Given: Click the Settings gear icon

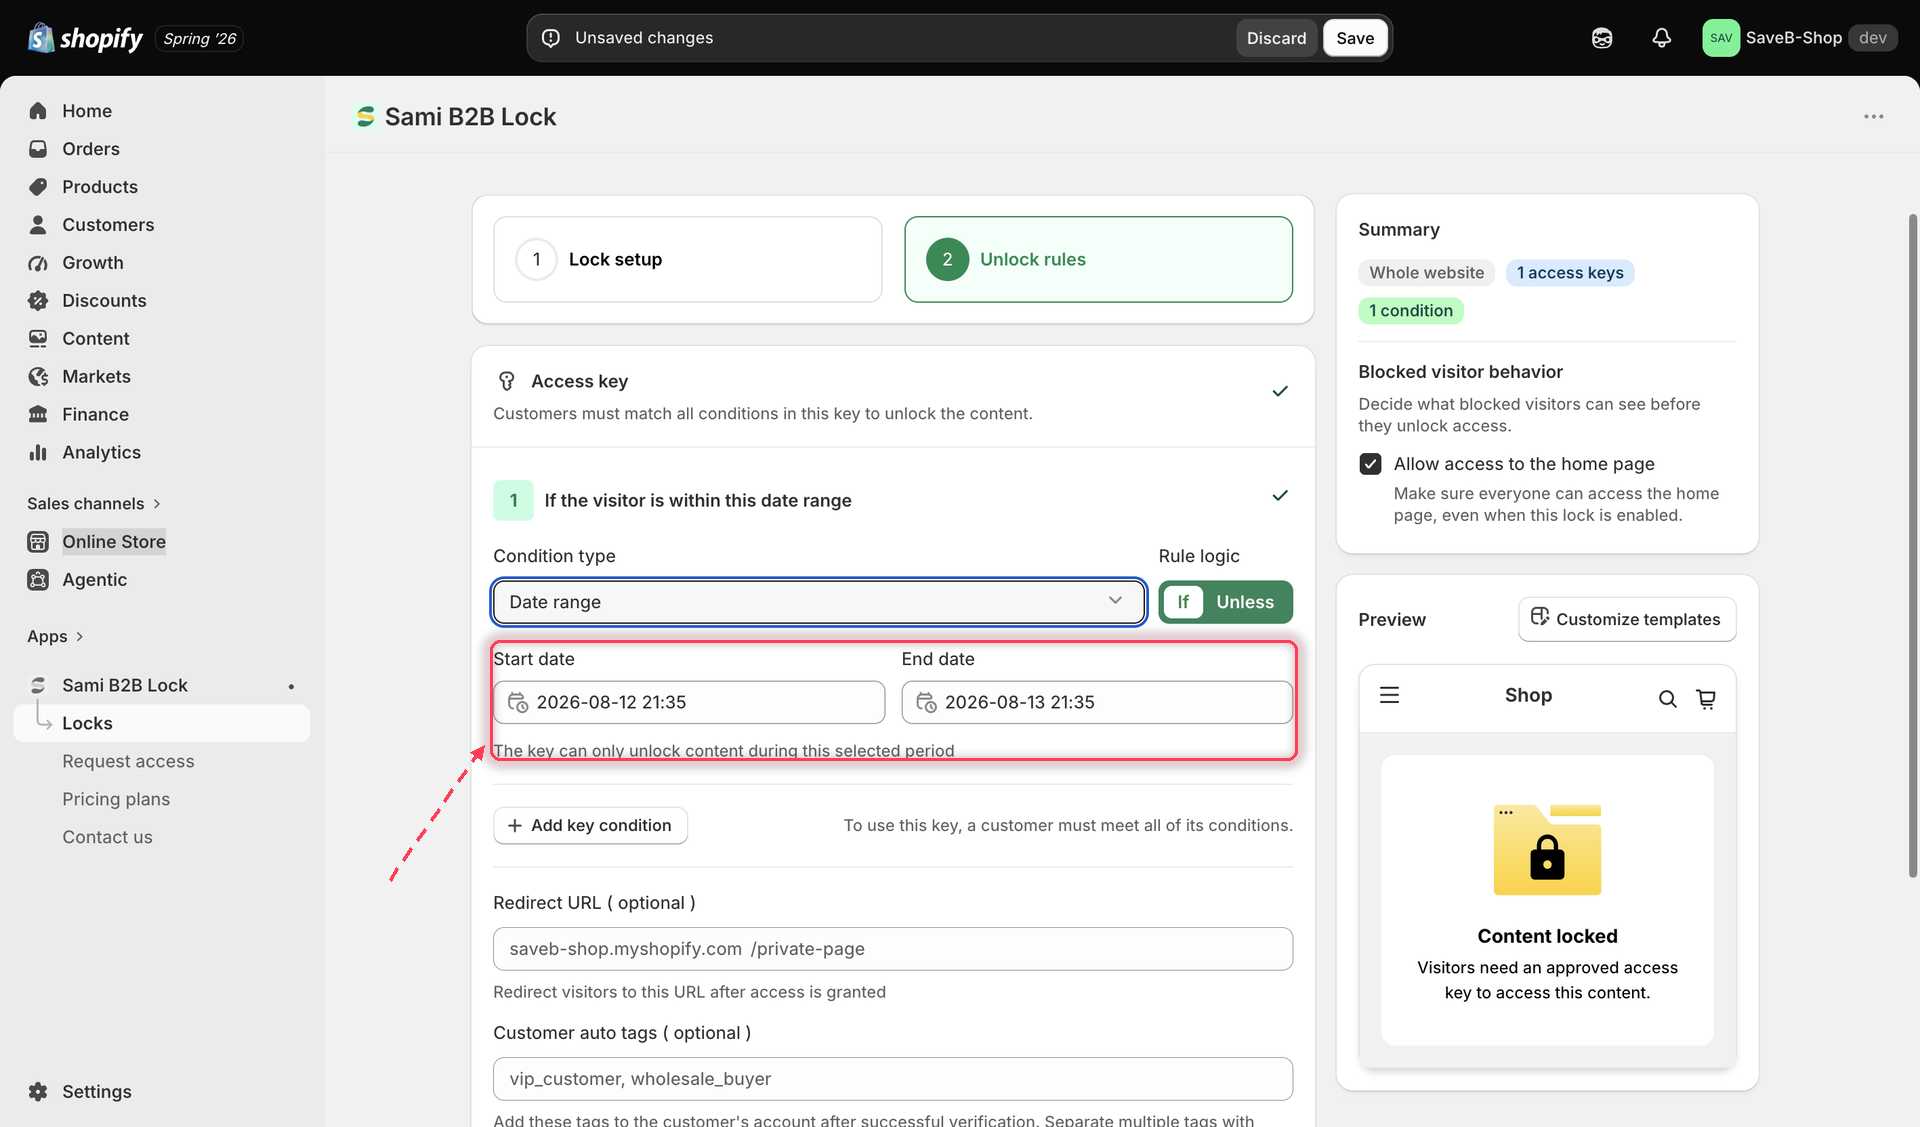Looking at the screenshot, I should tap(38, 1092).
